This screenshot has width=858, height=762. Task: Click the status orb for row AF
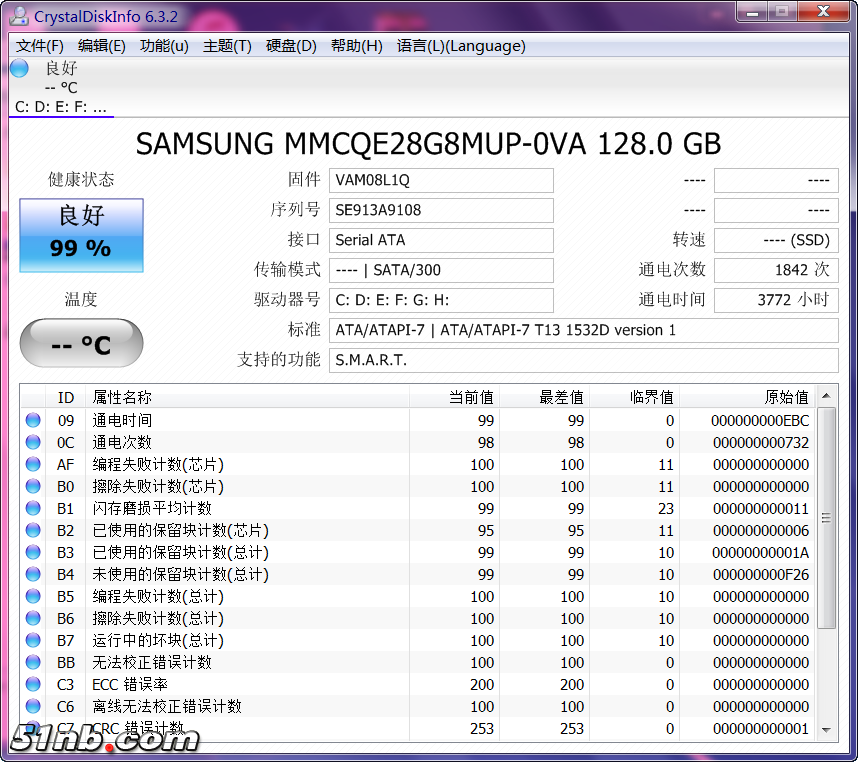(x=33, y=465)
